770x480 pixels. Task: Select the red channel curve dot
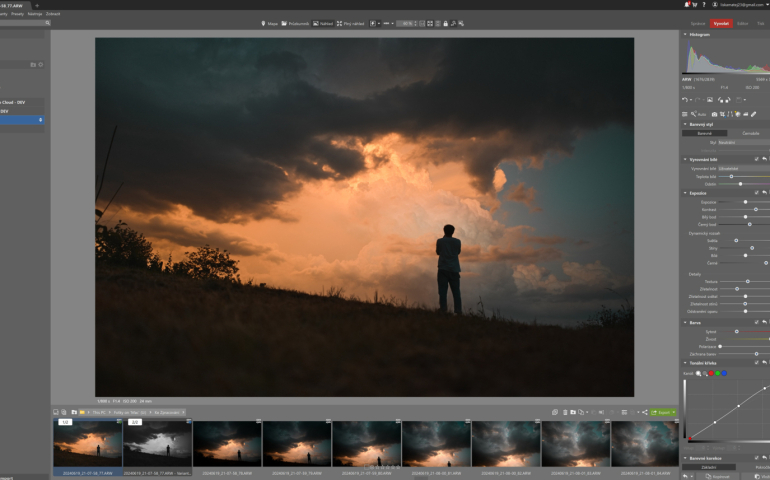tap(711, 373)
